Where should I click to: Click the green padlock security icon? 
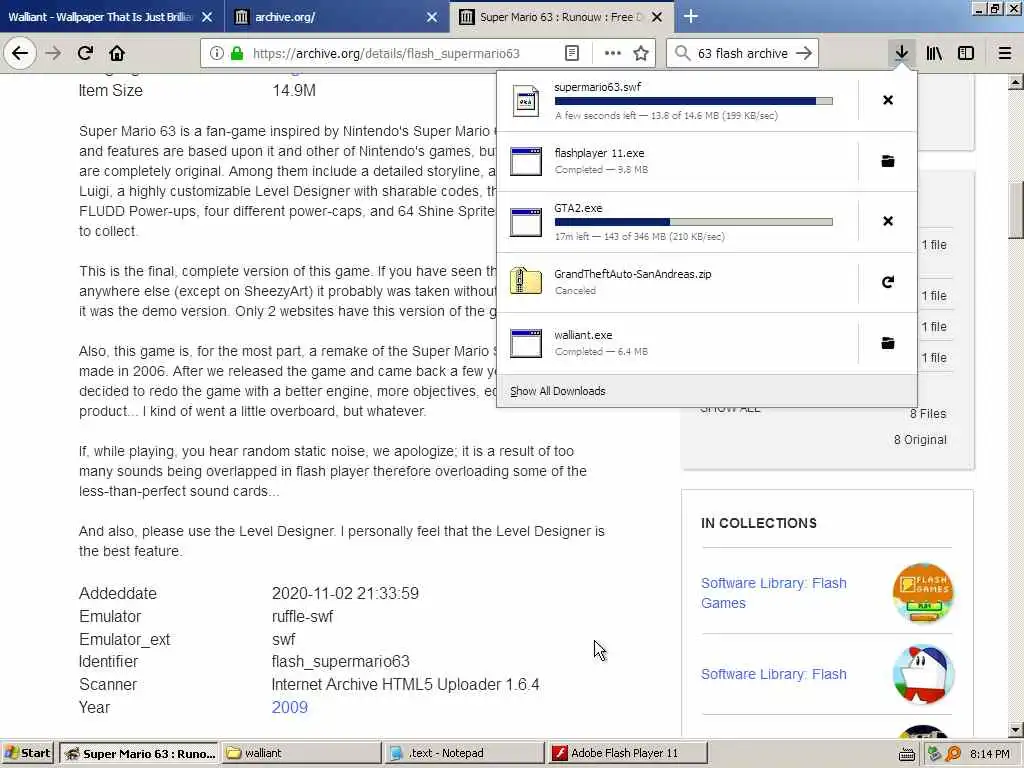click(236, 53)
